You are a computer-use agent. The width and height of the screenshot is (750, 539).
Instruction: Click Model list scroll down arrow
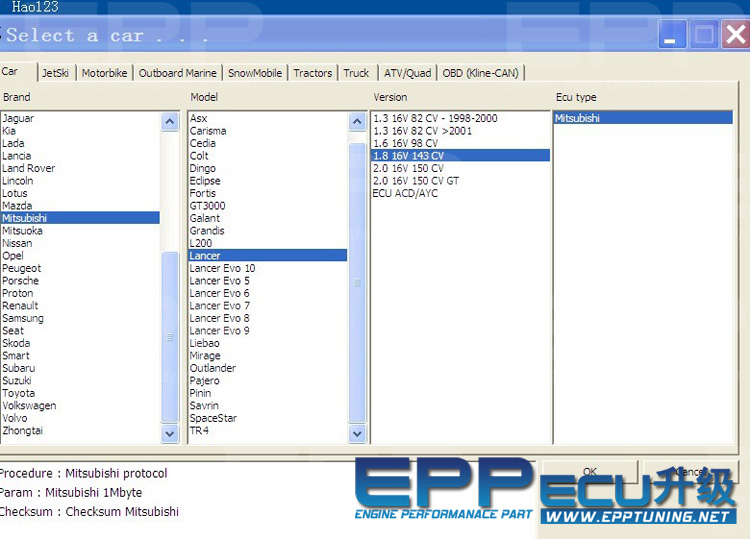(357, 434)
